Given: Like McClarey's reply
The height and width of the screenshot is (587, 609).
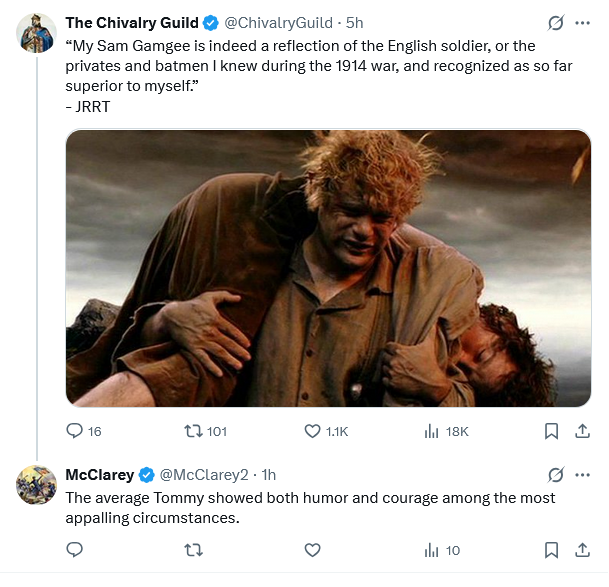Looking at the screenshot, I should [312, 549].
